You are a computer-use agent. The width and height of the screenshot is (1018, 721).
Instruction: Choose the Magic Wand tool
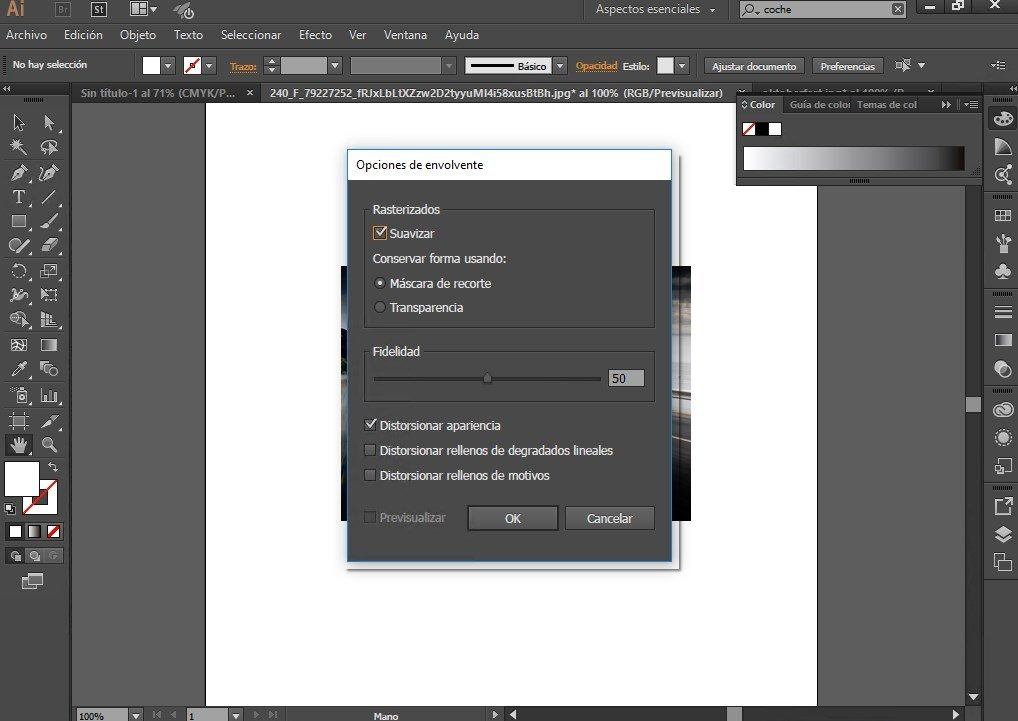point(19,147)
